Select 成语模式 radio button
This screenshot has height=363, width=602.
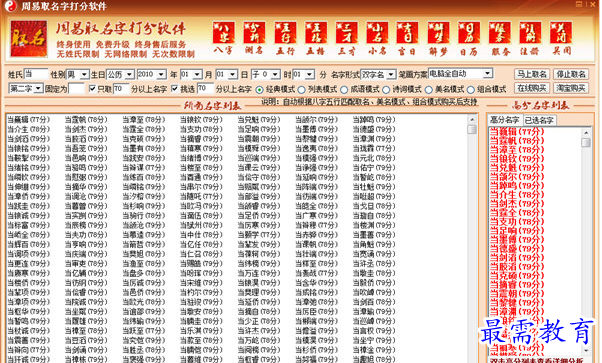tap(344, 90)
